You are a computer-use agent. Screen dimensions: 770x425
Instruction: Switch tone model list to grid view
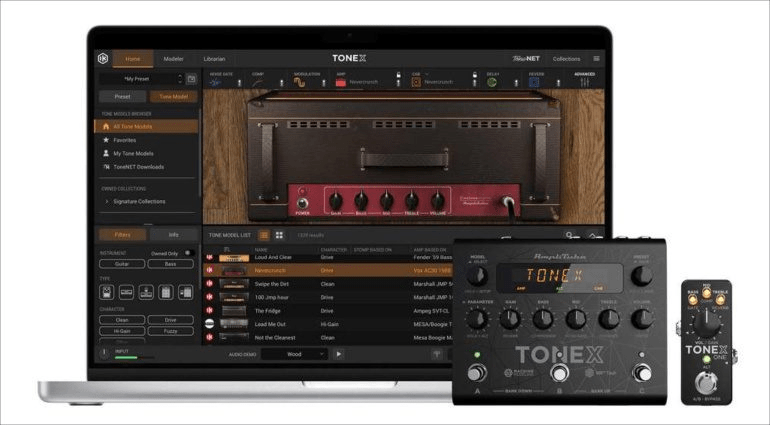279,235
